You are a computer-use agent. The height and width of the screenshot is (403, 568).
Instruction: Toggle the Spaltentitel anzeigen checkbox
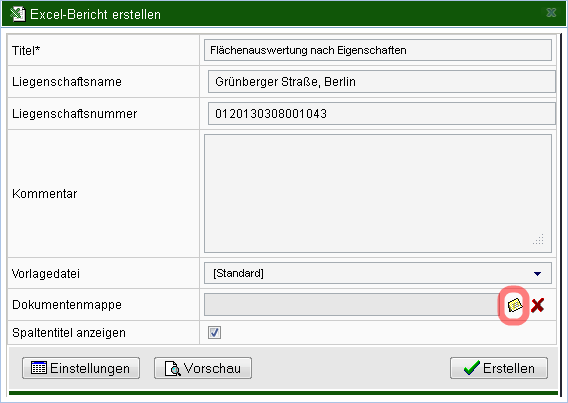(214, 332)
